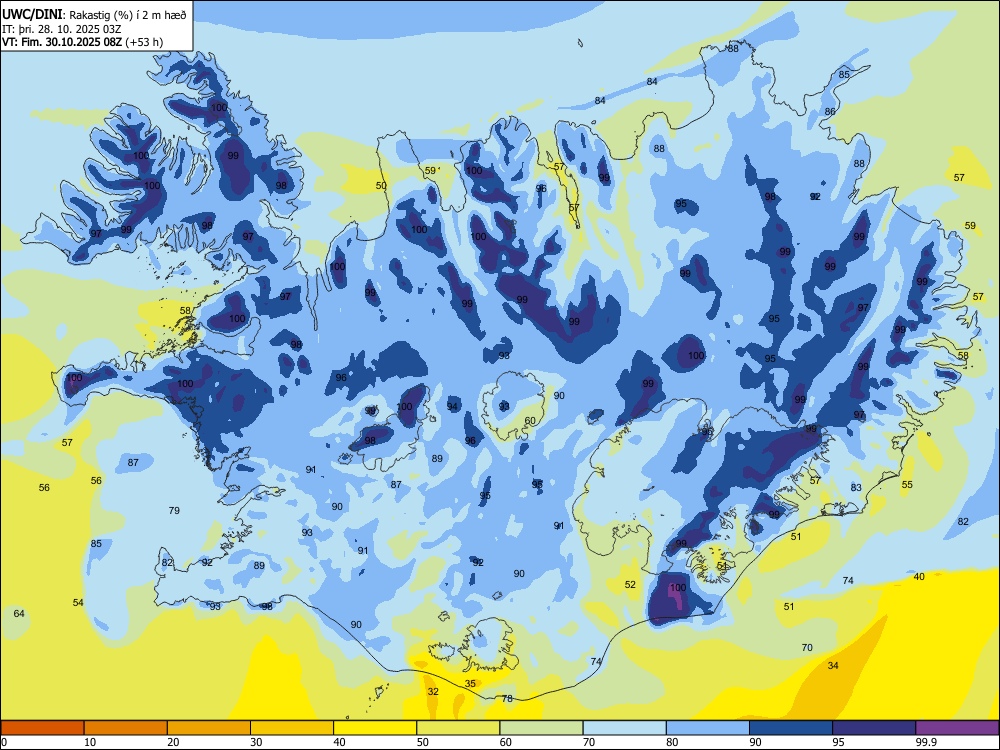Pick the 60–70 pale green legend swatch
The height and width of the screenshot is (750, 1000).
point(541,728)
